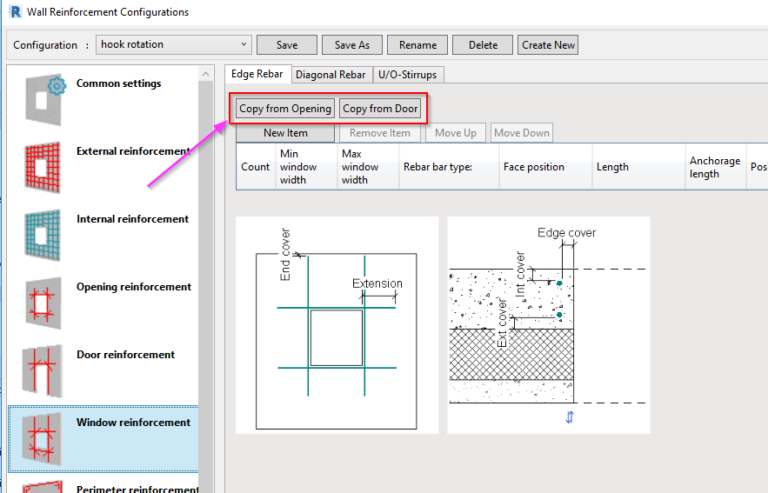
Task: Click the Rebar bar type column header
Action: click(449, 167)
